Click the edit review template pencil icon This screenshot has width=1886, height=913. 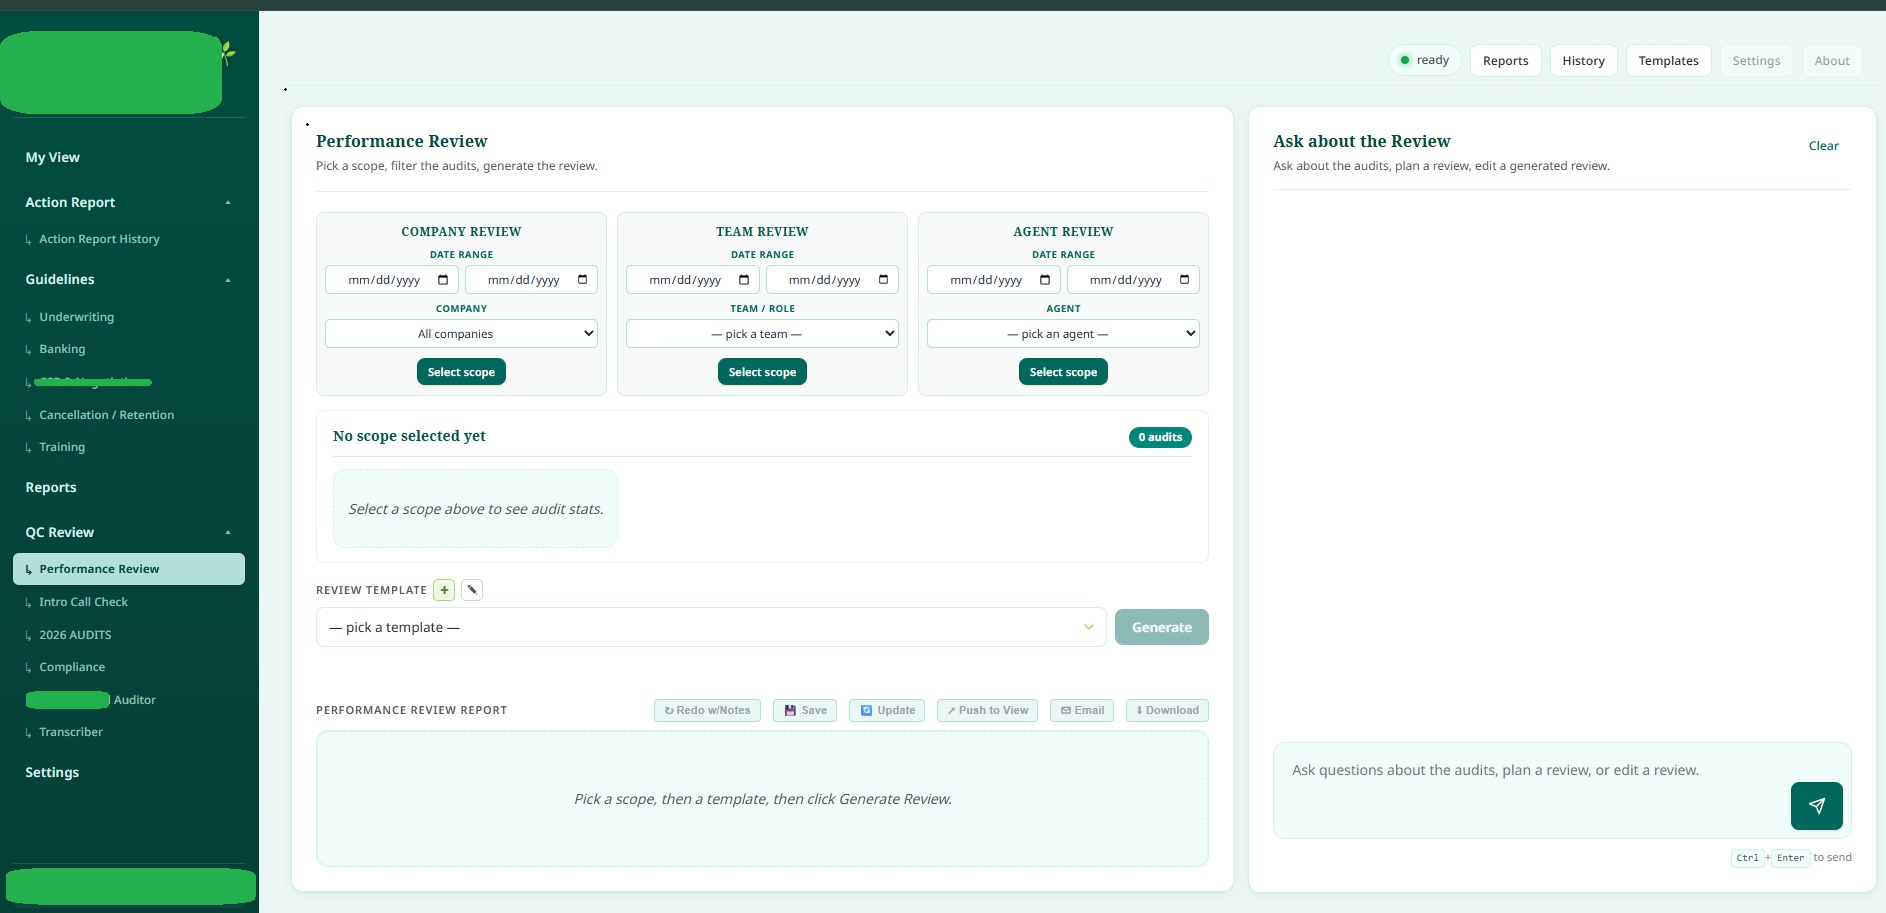pyautogui.click(x=472, y=590)
